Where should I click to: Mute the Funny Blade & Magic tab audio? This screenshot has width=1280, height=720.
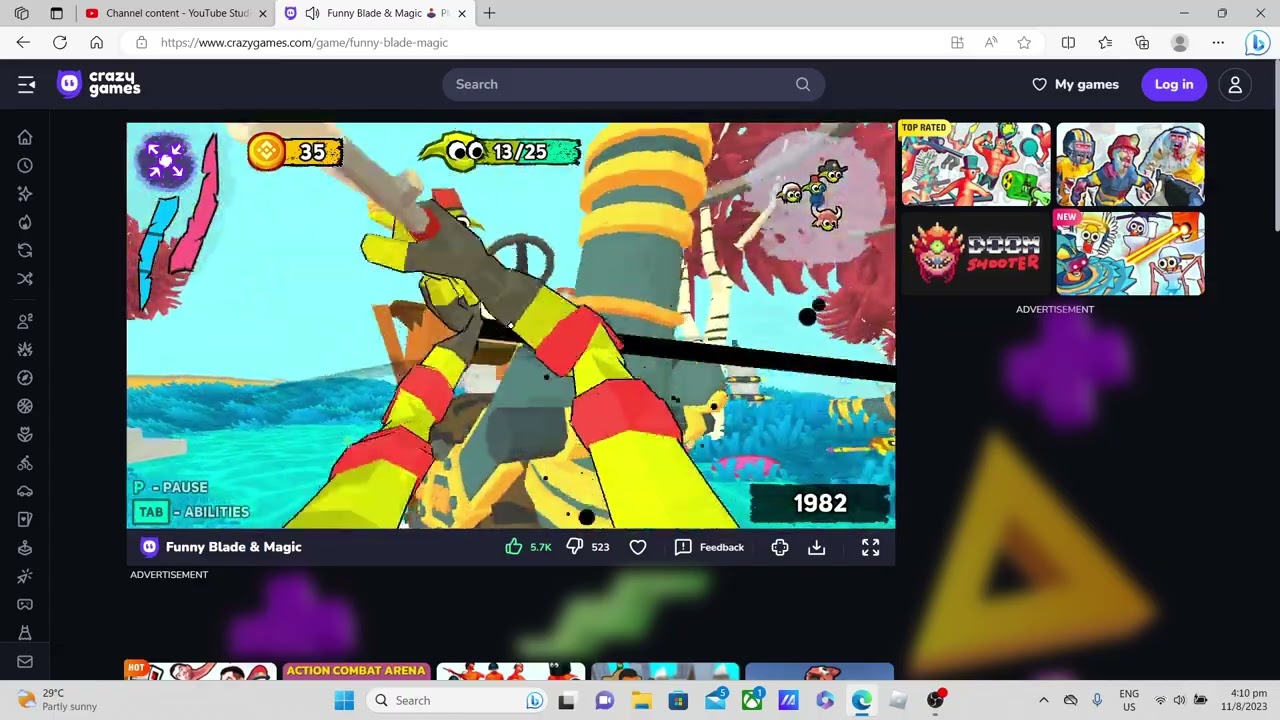point(312,13)
